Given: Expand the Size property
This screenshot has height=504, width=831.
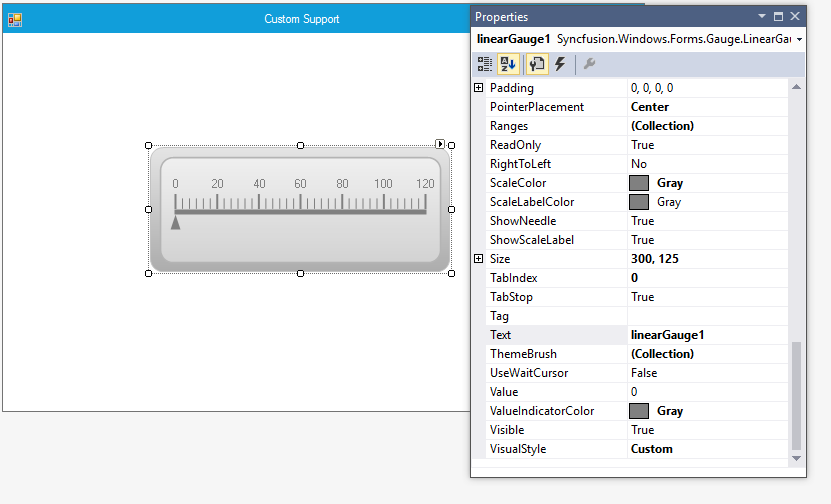Looking at the screenshot, I should coord(479,259).
